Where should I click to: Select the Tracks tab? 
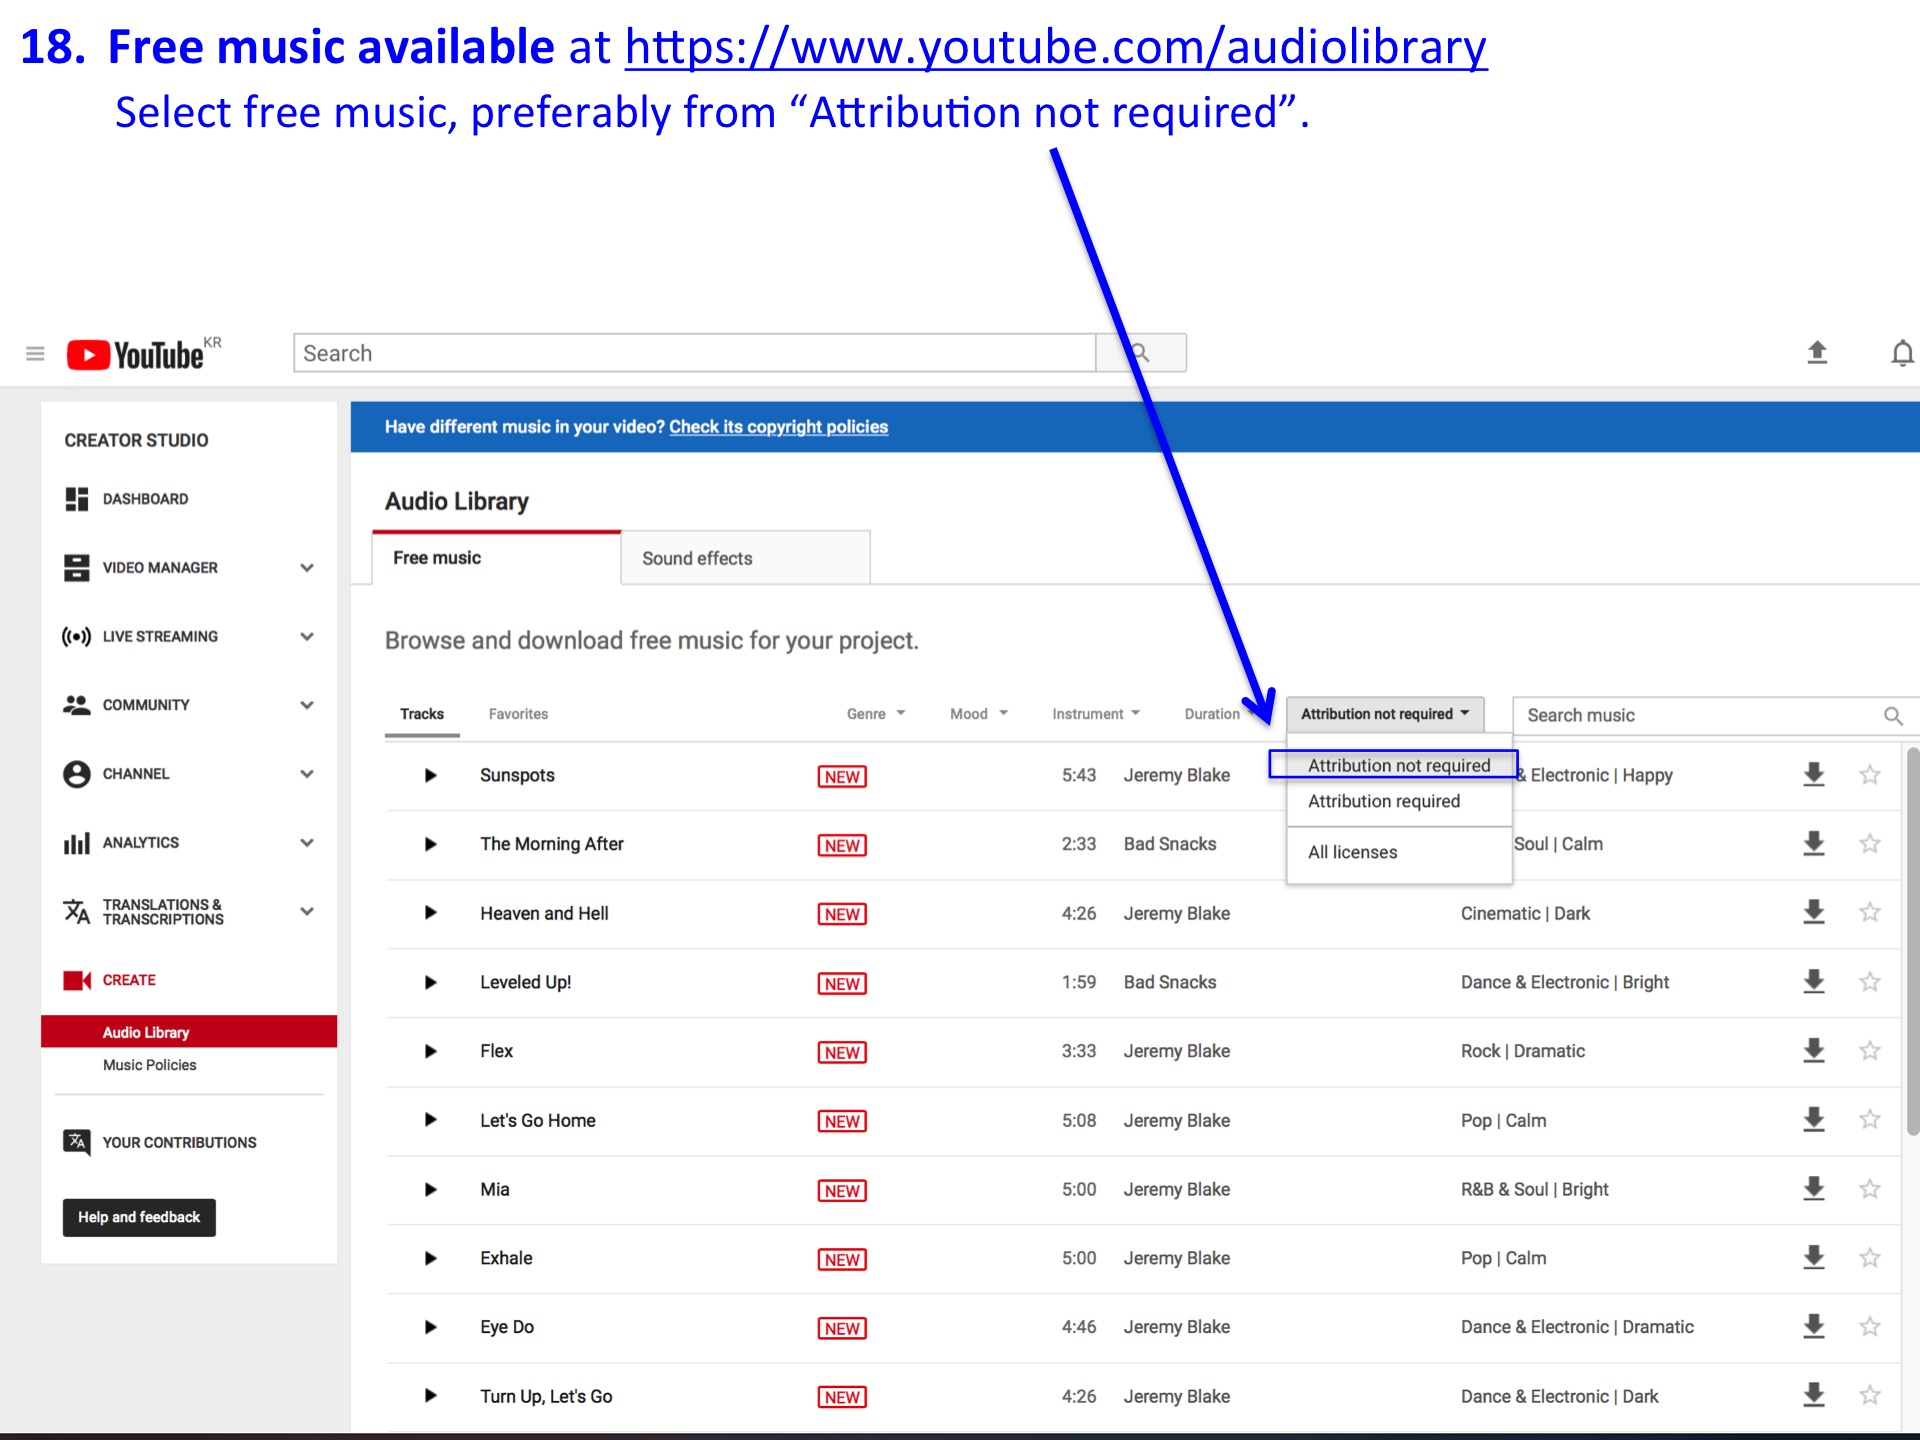tap(422, 714)
